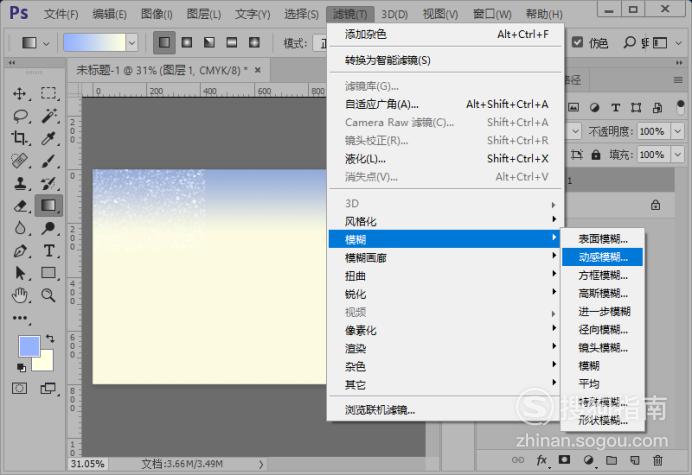The height and width of the screenshot is (475, 692).
Task: Select the Zoom tool
Action: 49,295
